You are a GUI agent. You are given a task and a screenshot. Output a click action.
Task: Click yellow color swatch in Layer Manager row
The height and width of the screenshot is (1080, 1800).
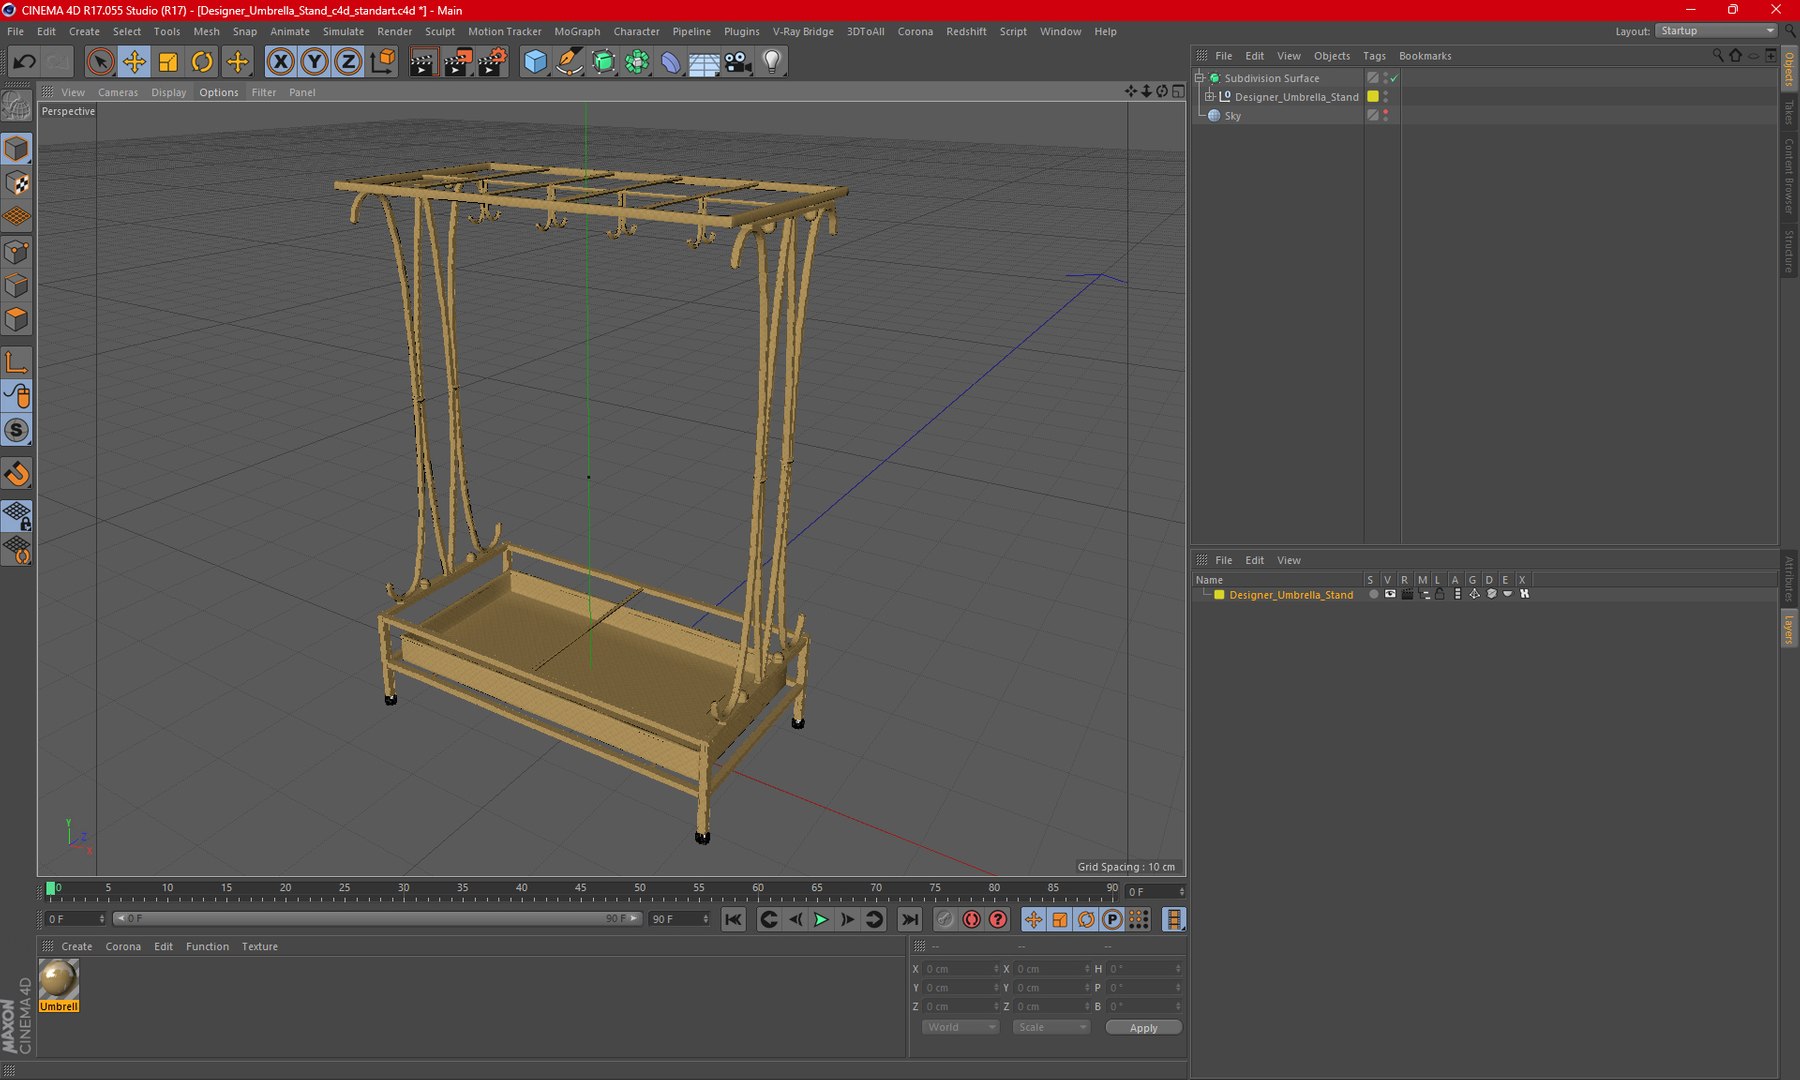pos(1219,594)
